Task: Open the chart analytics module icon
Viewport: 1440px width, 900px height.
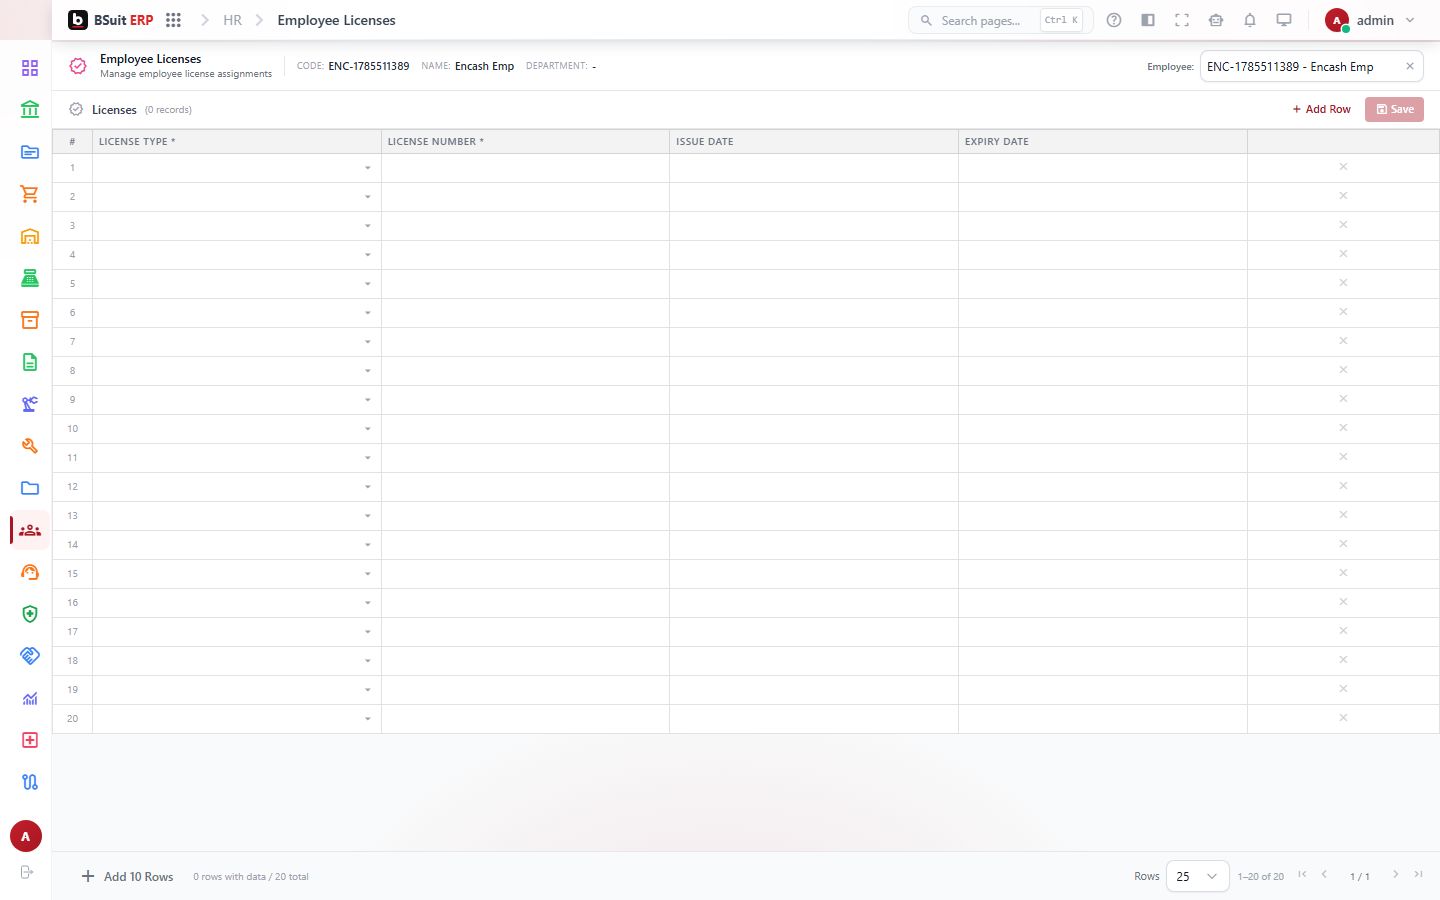Action: point(30,698)
